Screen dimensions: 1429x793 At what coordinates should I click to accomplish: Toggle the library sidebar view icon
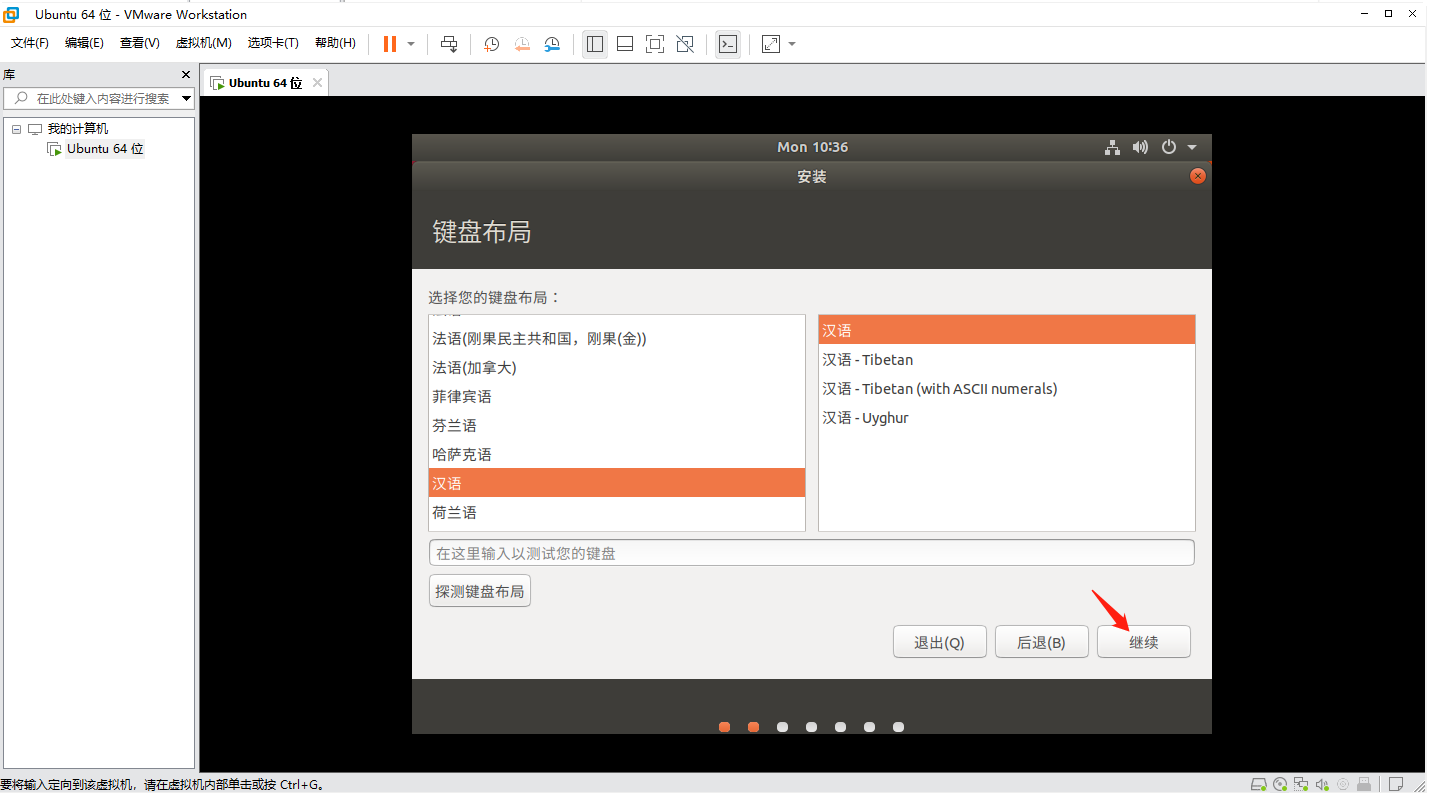click(595, 44)
